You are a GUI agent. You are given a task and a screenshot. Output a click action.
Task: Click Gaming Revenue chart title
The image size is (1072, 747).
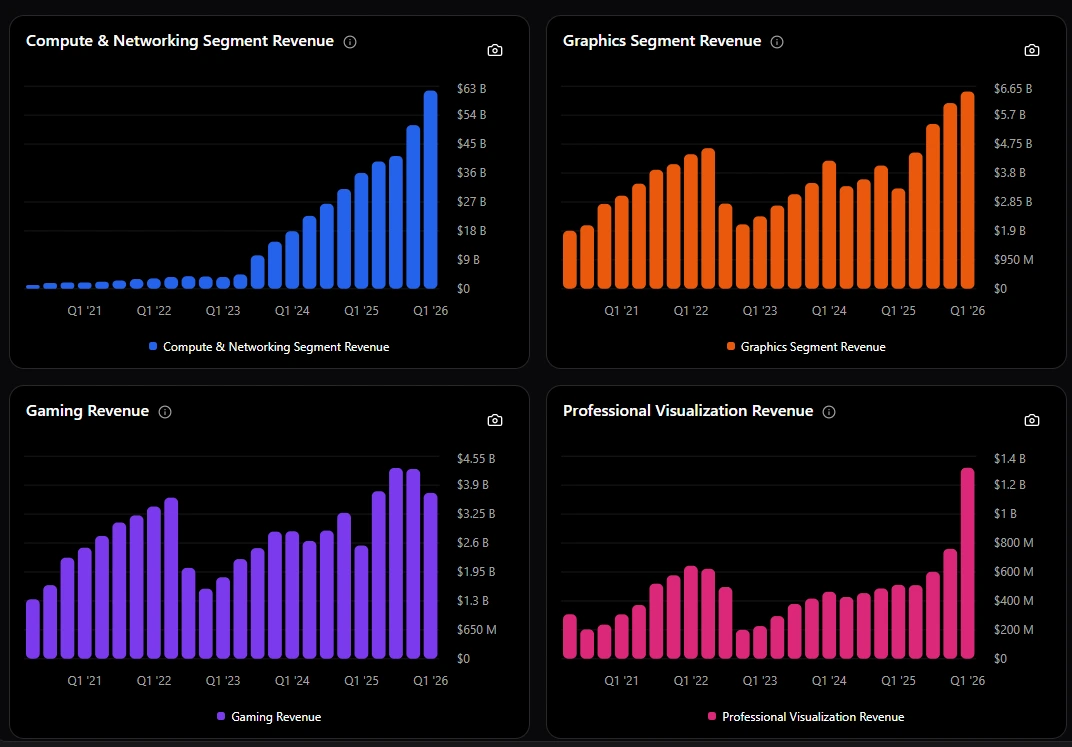[x=88, y=411]
